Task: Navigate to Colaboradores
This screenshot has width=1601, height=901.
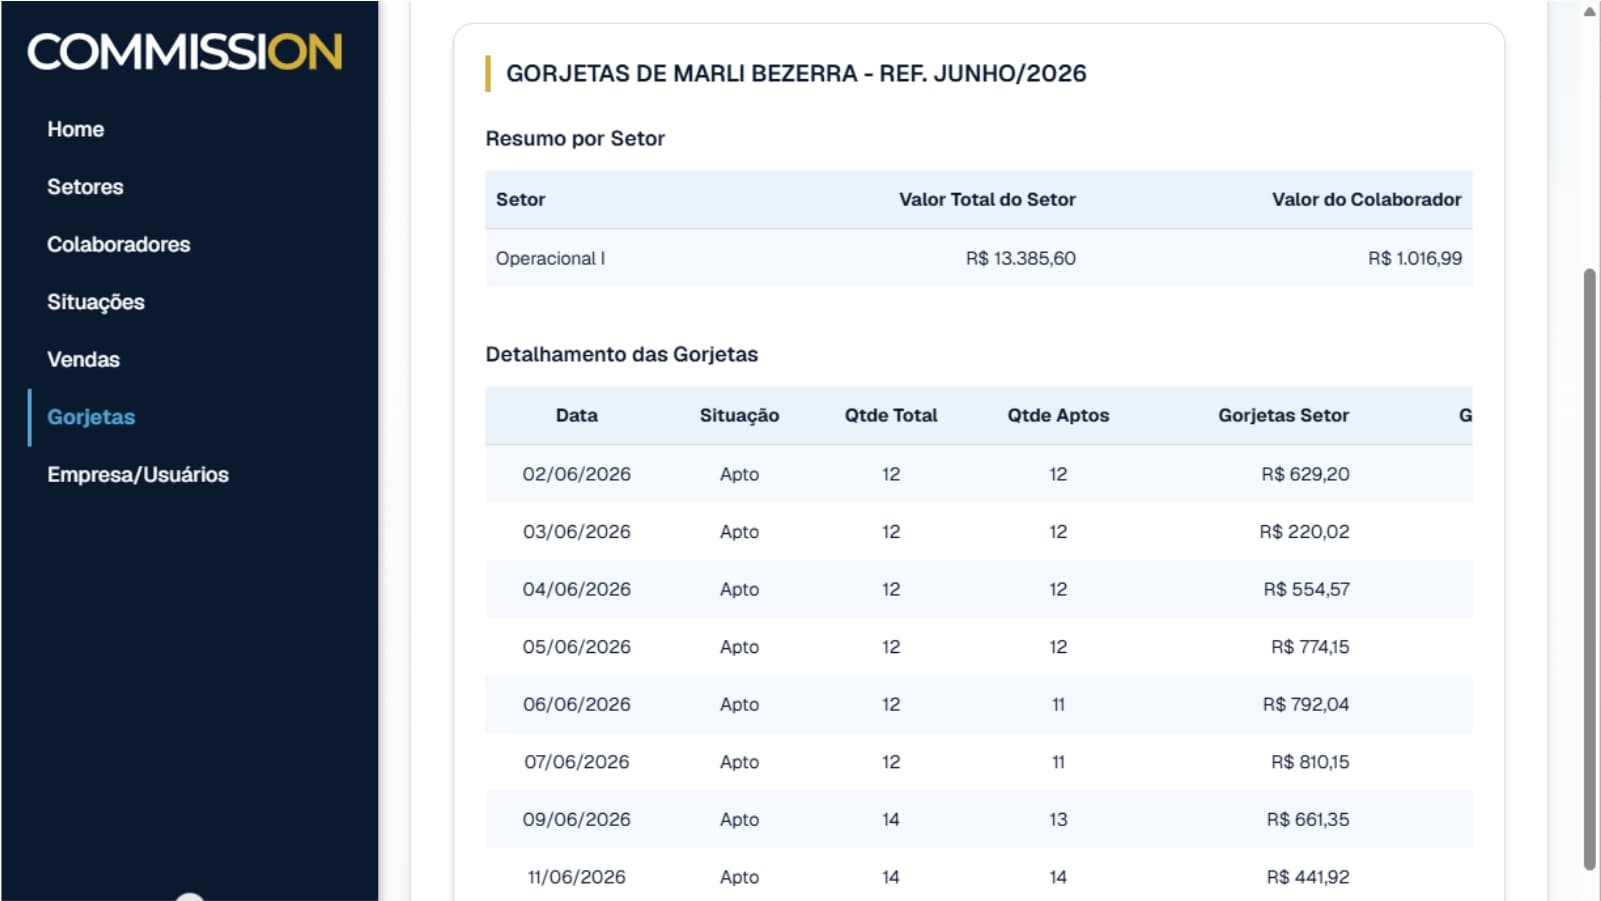Action: coord(119,244)
